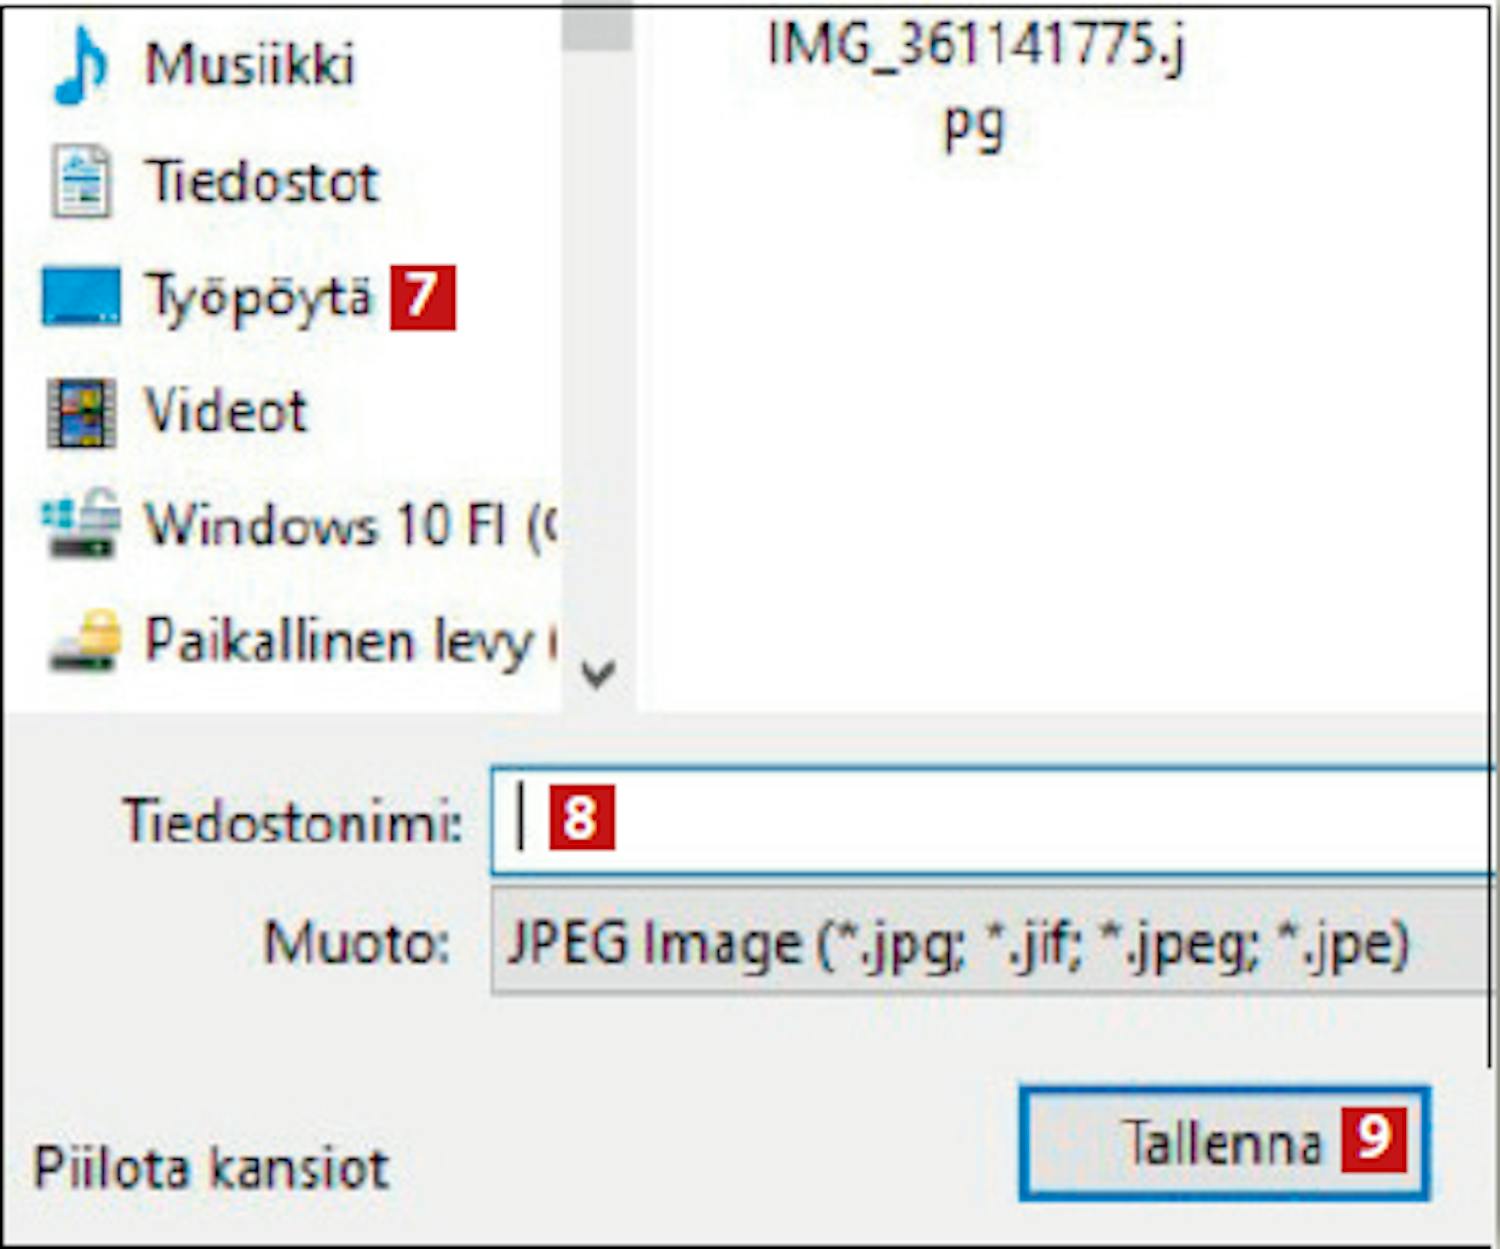Click the Paikallinen levy locked drive icon
Viewport: 1500px width, 1249px height.
coord(84,640)
